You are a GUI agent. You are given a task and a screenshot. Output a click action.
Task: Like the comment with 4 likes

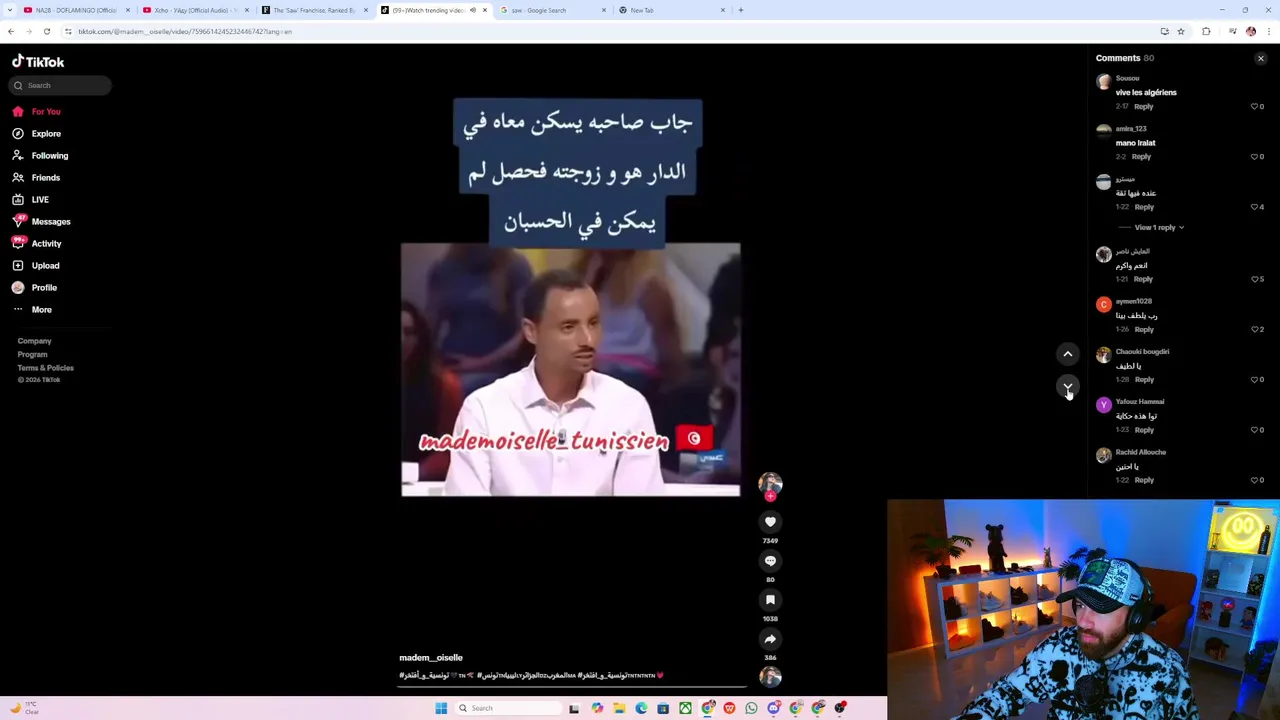coord(1255,207)
